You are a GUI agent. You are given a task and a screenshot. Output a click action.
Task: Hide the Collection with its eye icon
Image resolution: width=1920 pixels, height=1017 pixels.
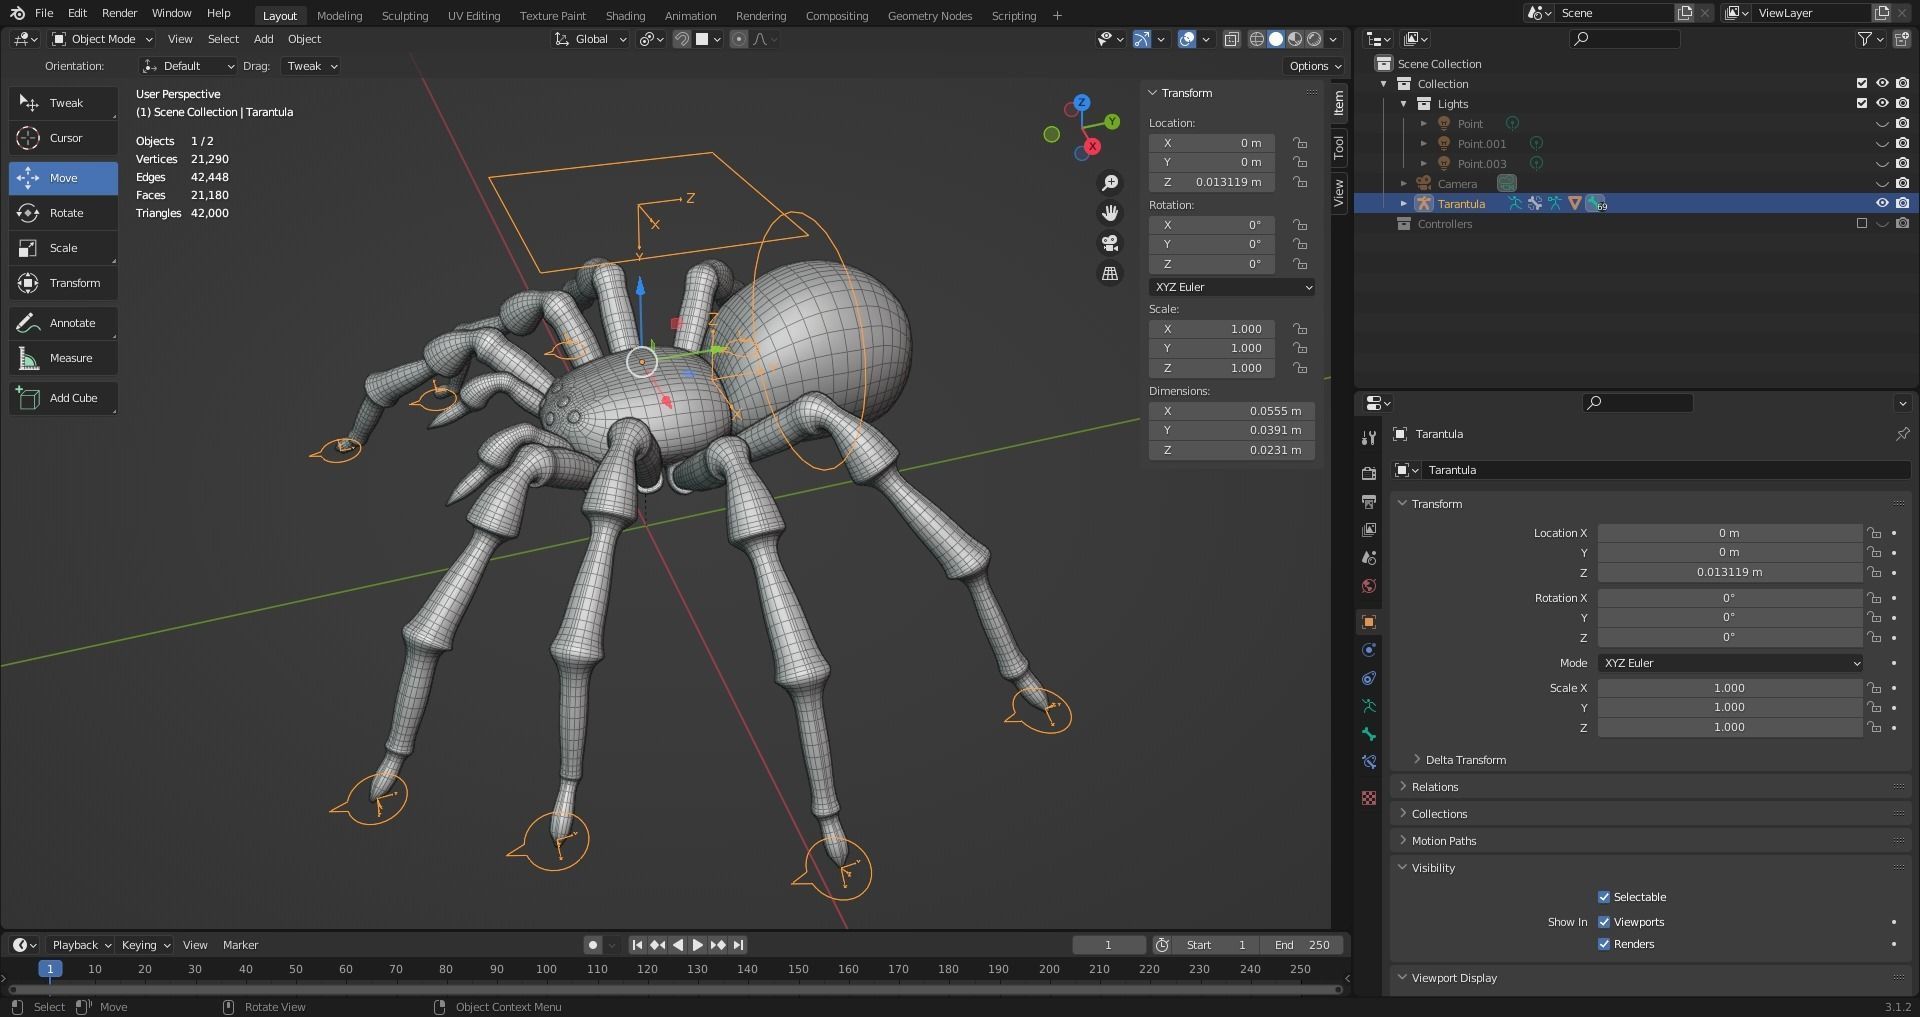pos(1882,83)
